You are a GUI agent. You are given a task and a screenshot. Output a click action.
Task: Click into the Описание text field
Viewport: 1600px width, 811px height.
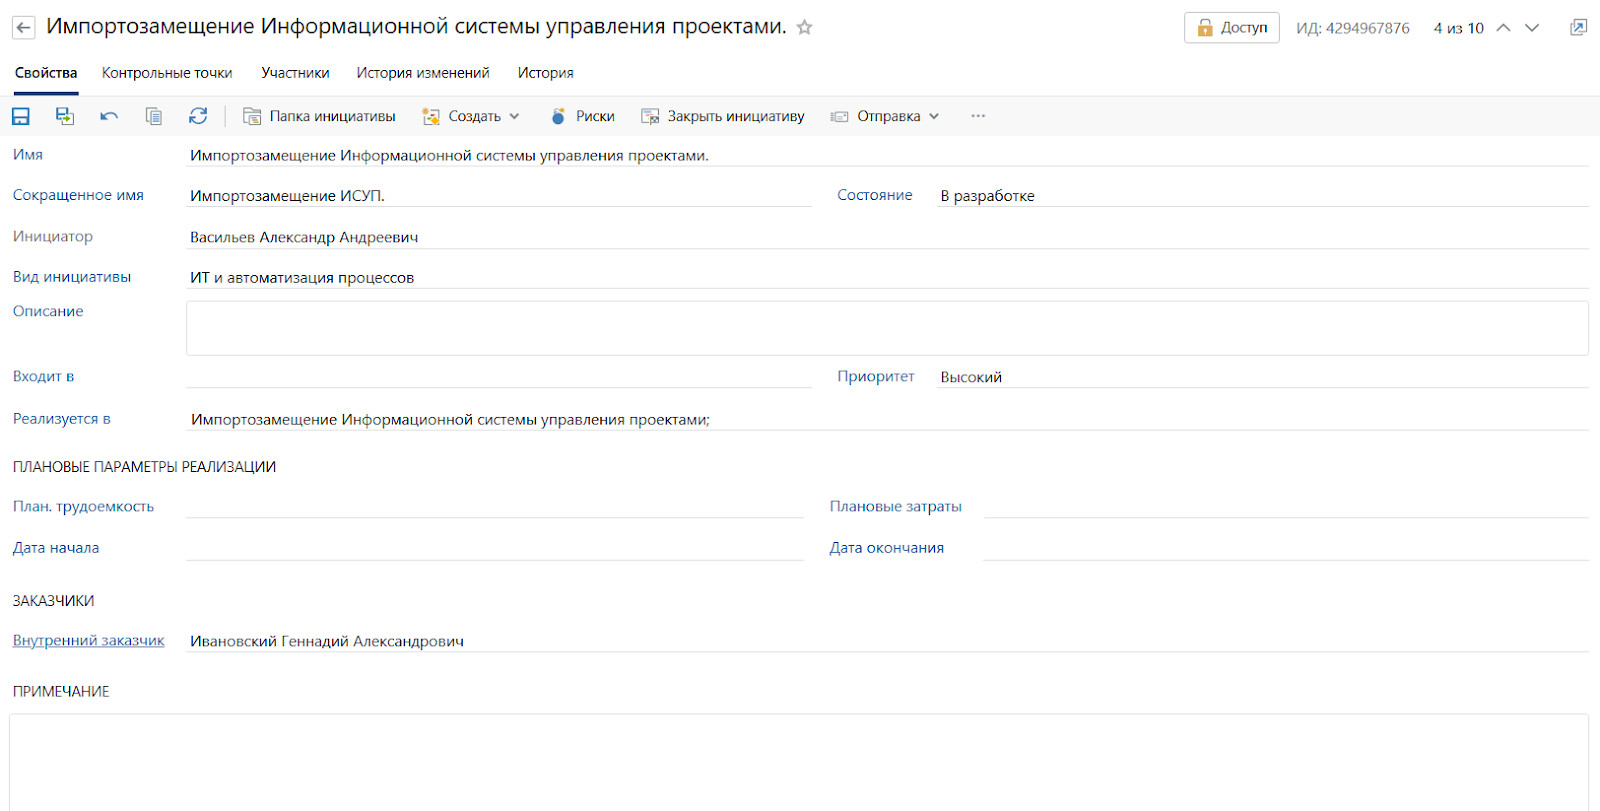tap(887, 328)
